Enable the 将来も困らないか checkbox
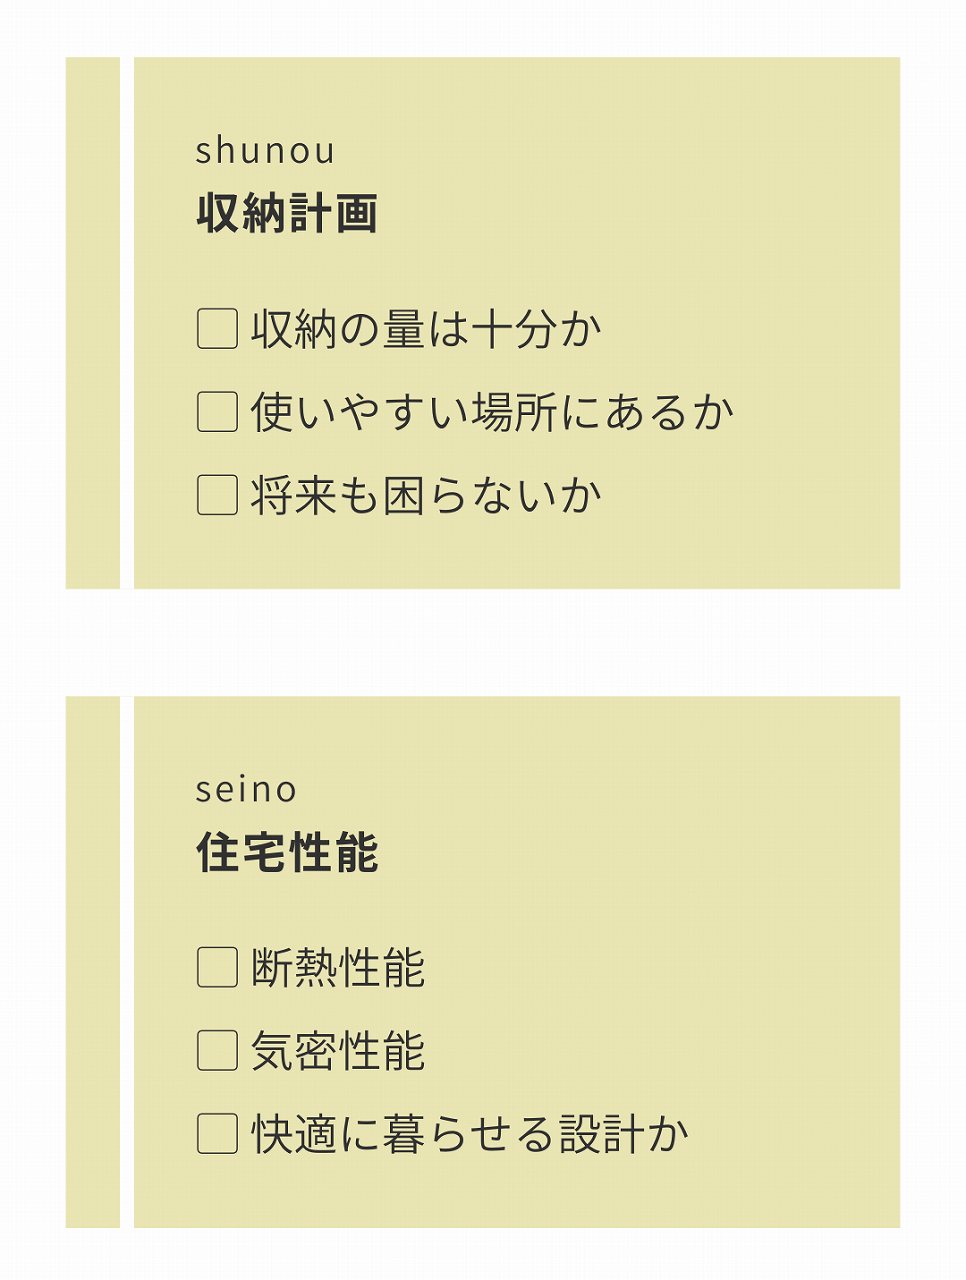 (217, 495)
